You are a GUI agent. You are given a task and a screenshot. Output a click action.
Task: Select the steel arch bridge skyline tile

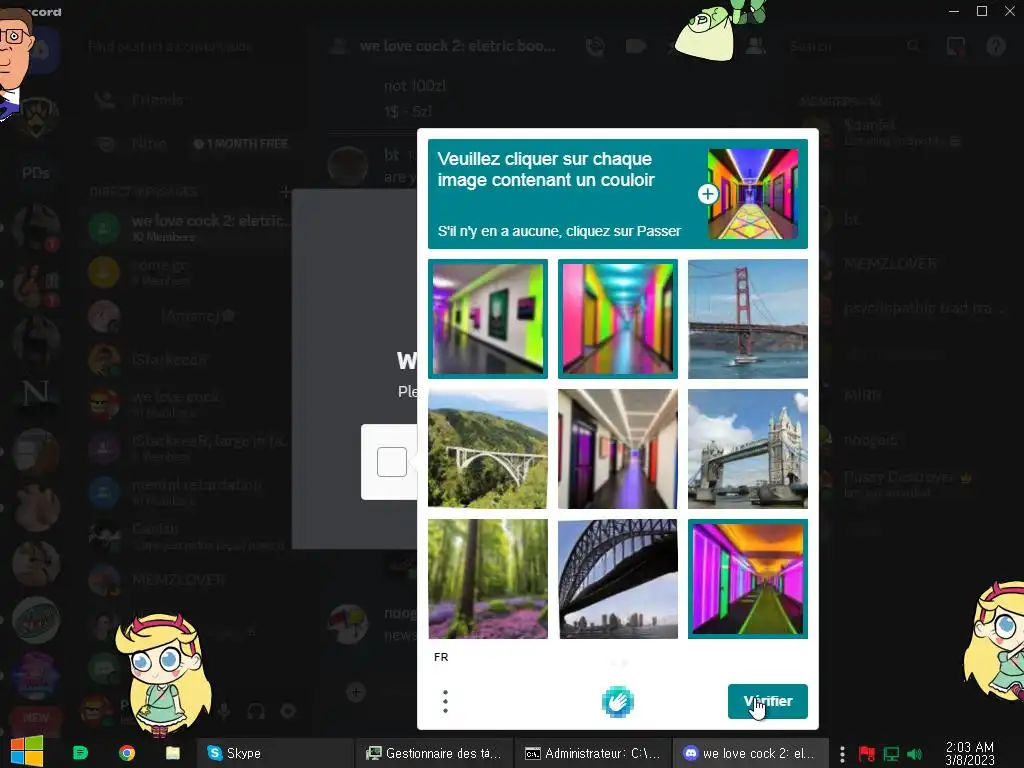tap(618, 579)
